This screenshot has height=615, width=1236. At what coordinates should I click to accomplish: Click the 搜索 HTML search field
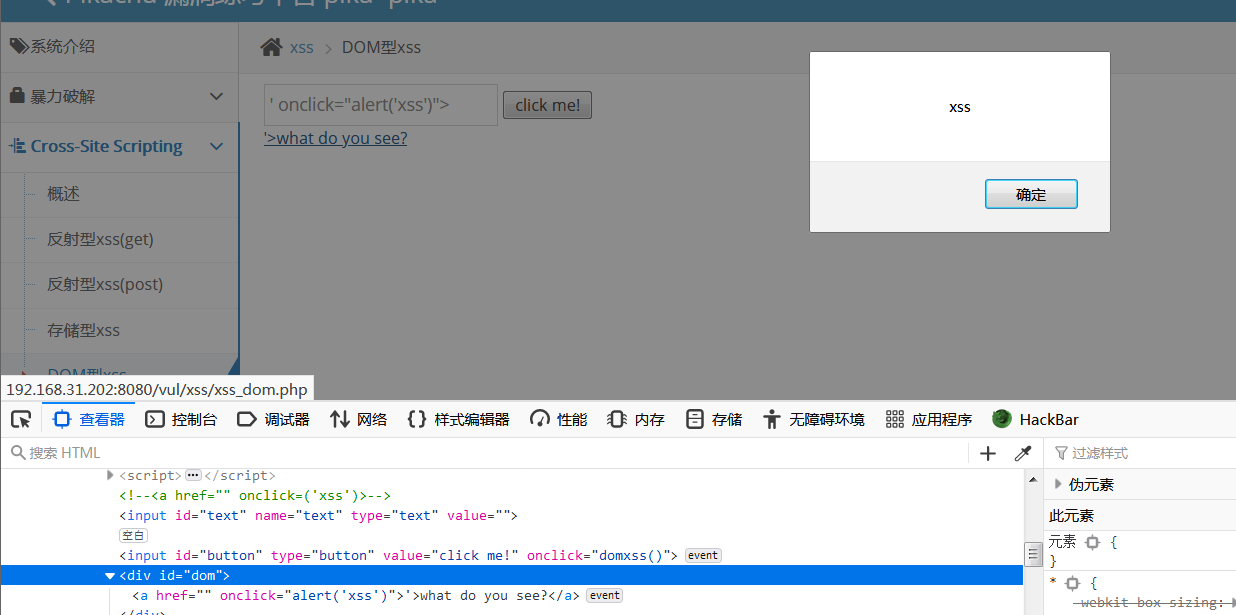pos(485,453)
